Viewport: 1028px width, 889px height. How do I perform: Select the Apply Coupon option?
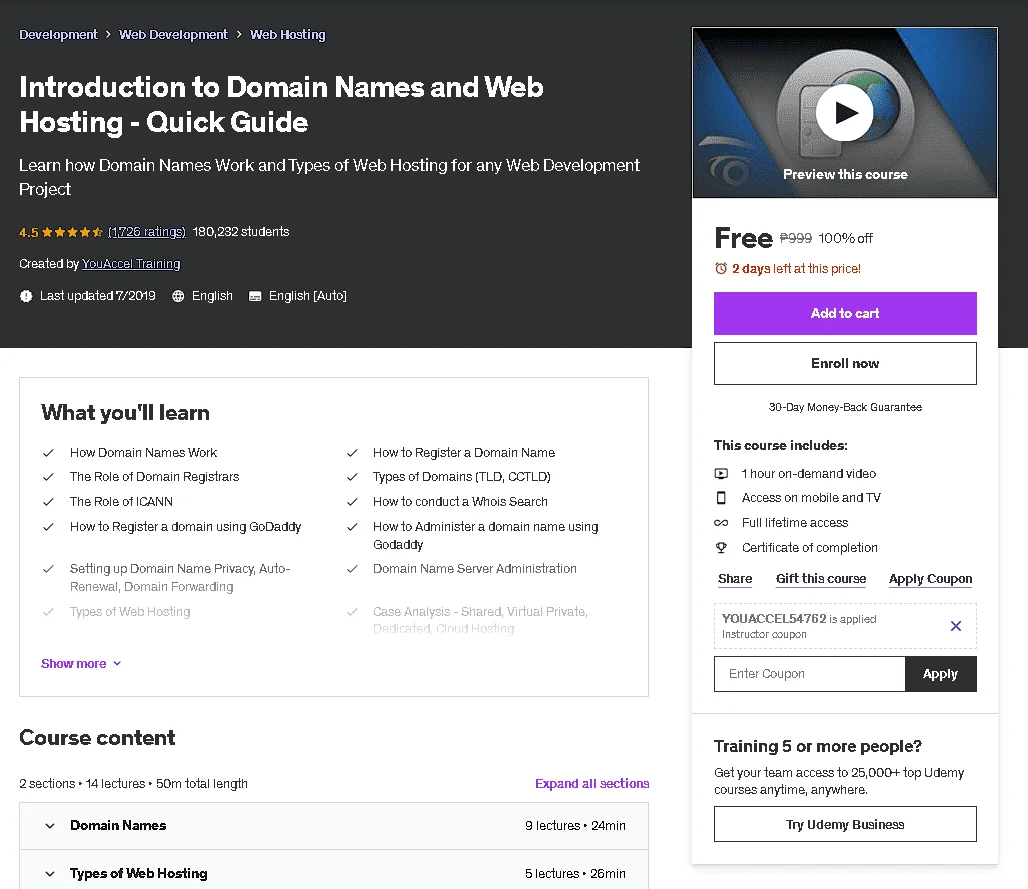click(930, 579)
